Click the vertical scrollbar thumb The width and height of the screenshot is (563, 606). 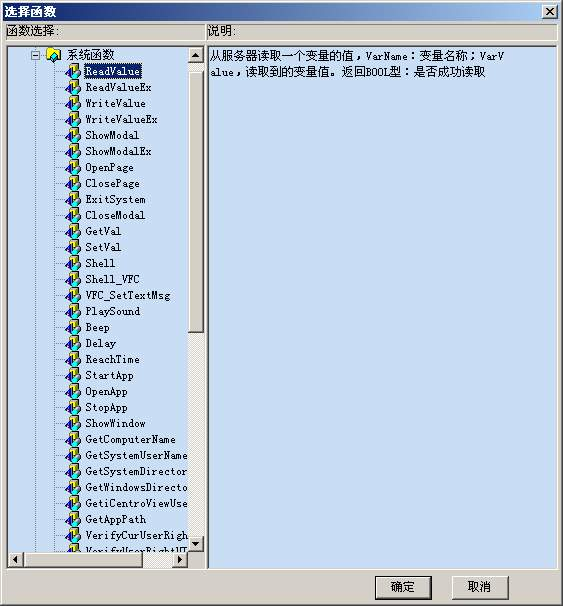pyautogui.click(x=196, y=202)
